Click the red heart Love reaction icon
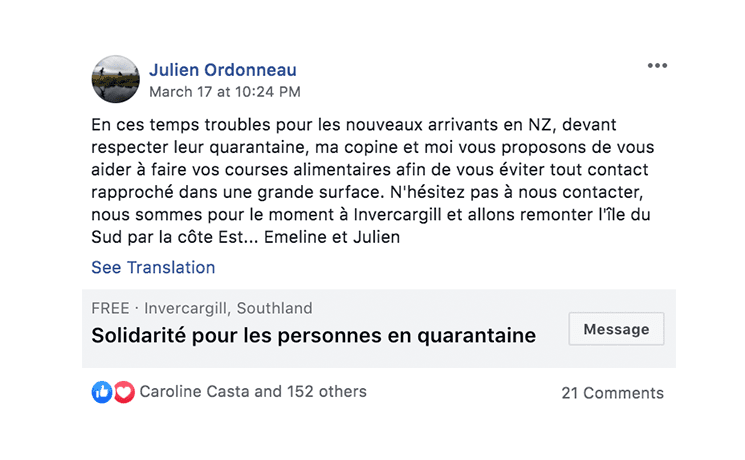This screenshot has height=460, width=745. coord(124,392)
